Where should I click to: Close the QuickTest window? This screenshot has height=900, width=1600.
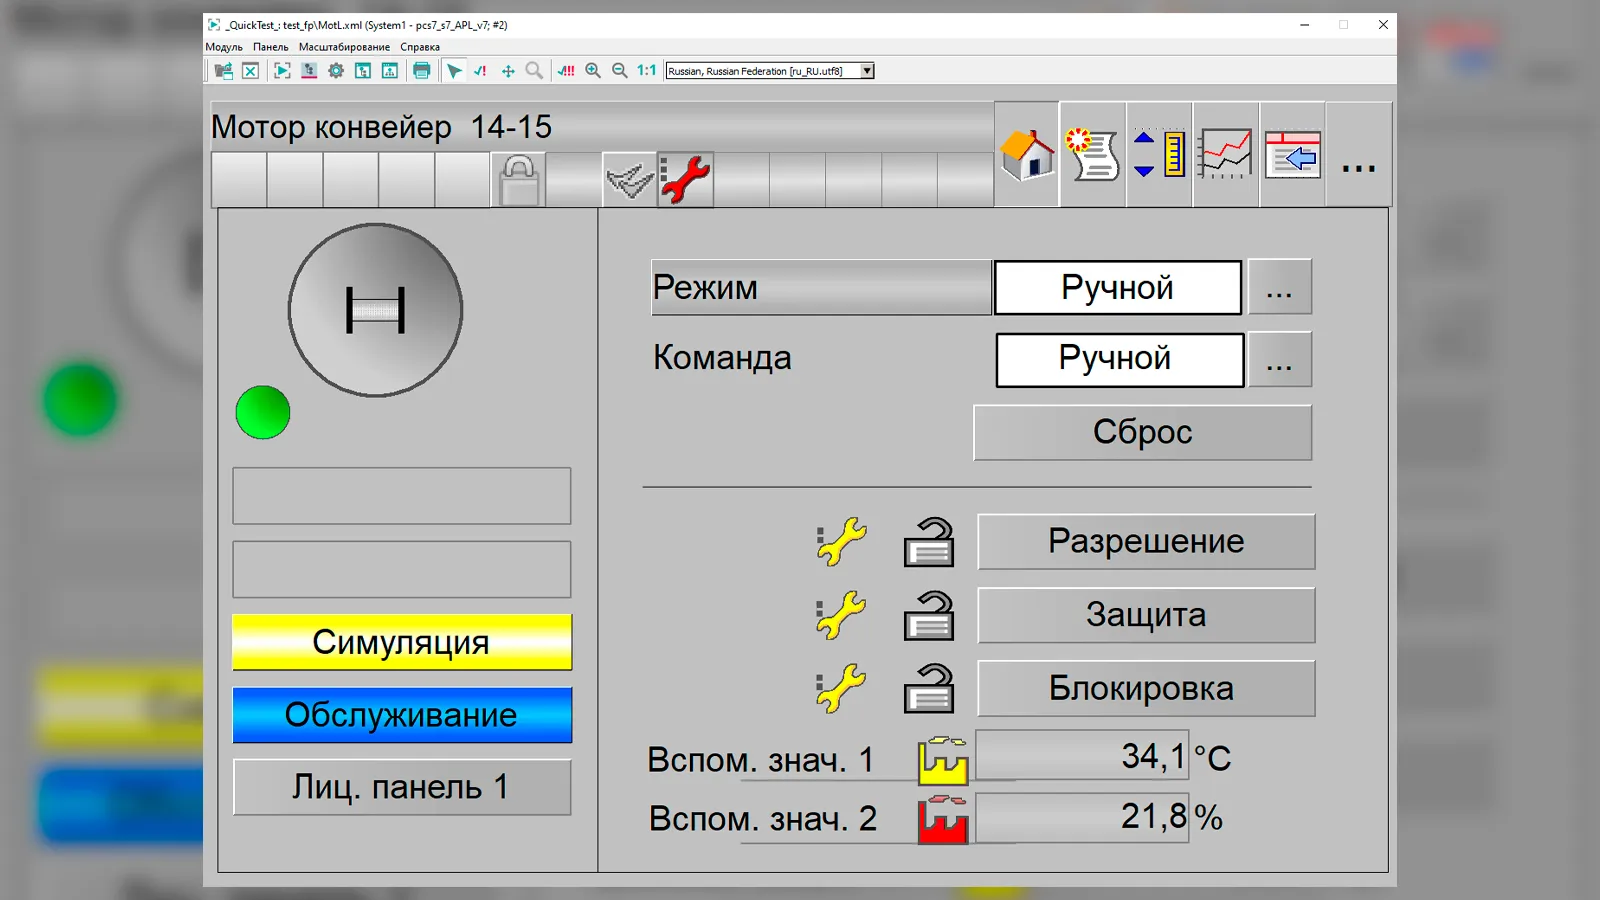[1383, 25]
